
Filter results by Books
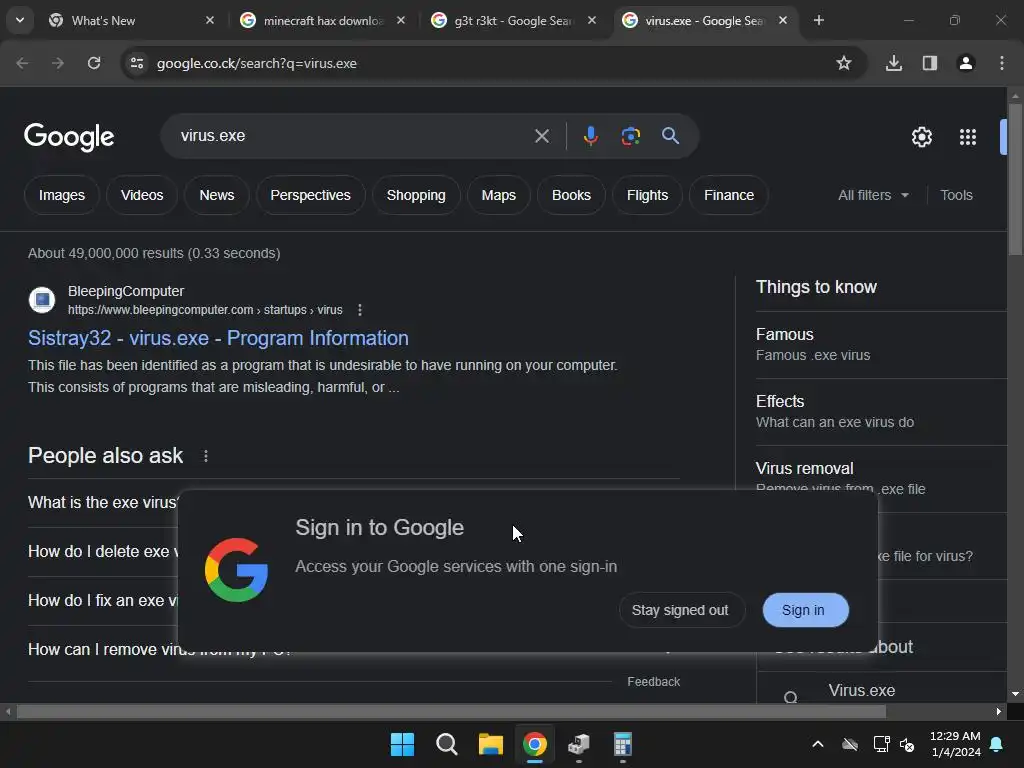coord(571,195)
